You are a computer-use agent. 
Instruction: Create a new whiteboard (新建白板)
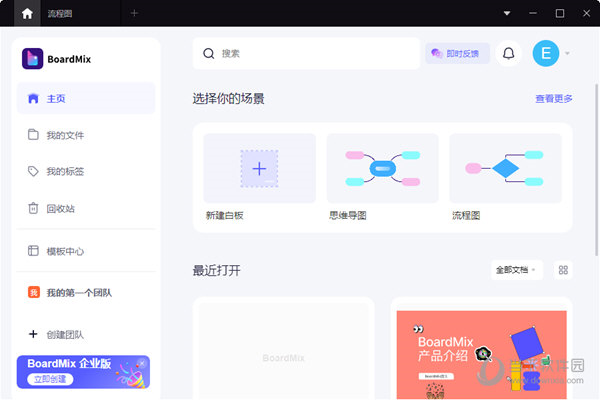[x=259, y=169]
